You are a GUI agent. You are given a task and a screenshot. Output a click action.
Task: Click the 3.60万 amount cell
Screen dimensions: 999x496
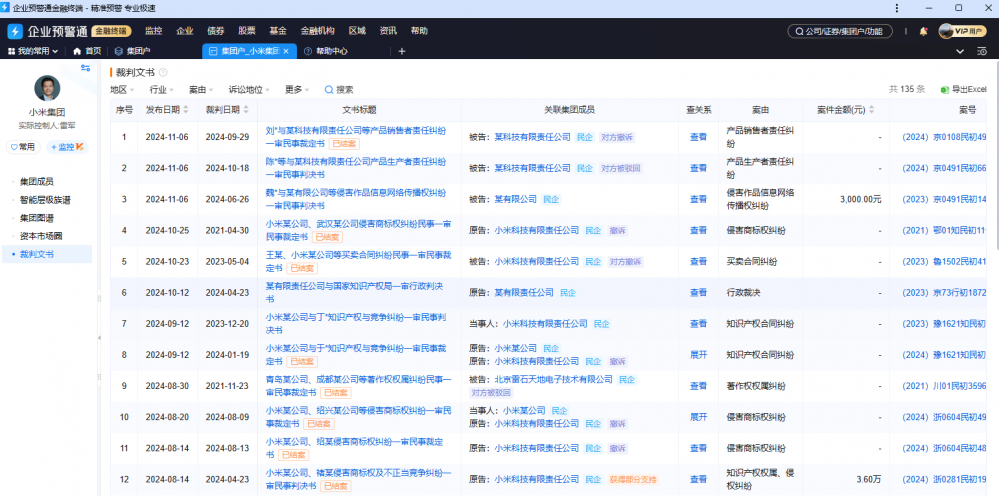click(x=869, y=479)
